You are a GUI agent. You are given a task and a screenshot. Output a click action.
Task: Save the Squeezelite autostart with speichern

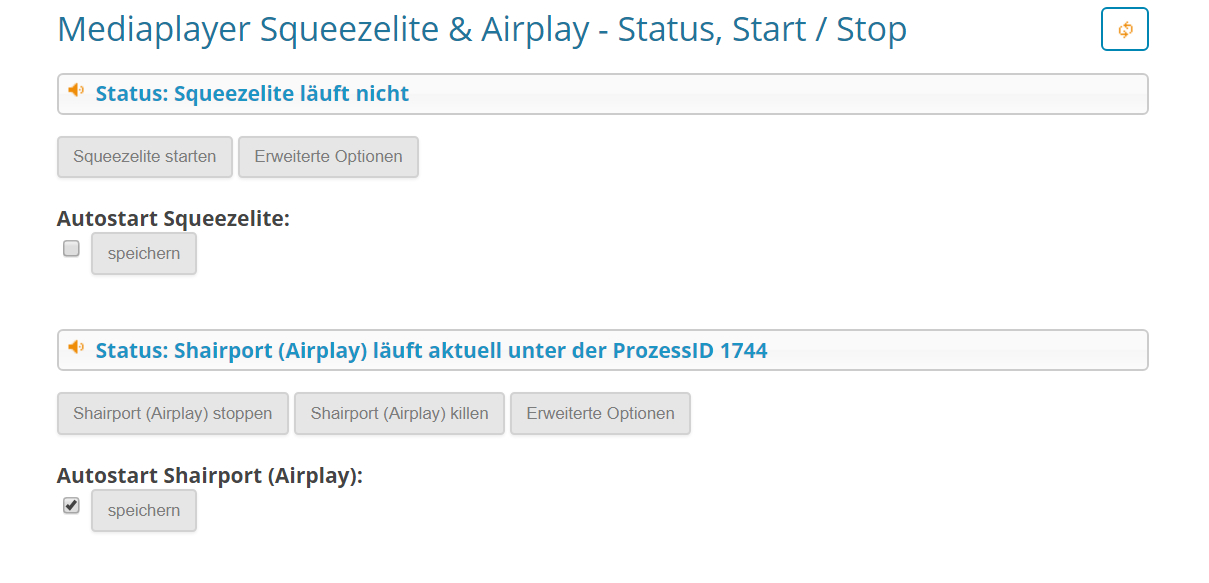pyautogui.click(x=144, y=254)
